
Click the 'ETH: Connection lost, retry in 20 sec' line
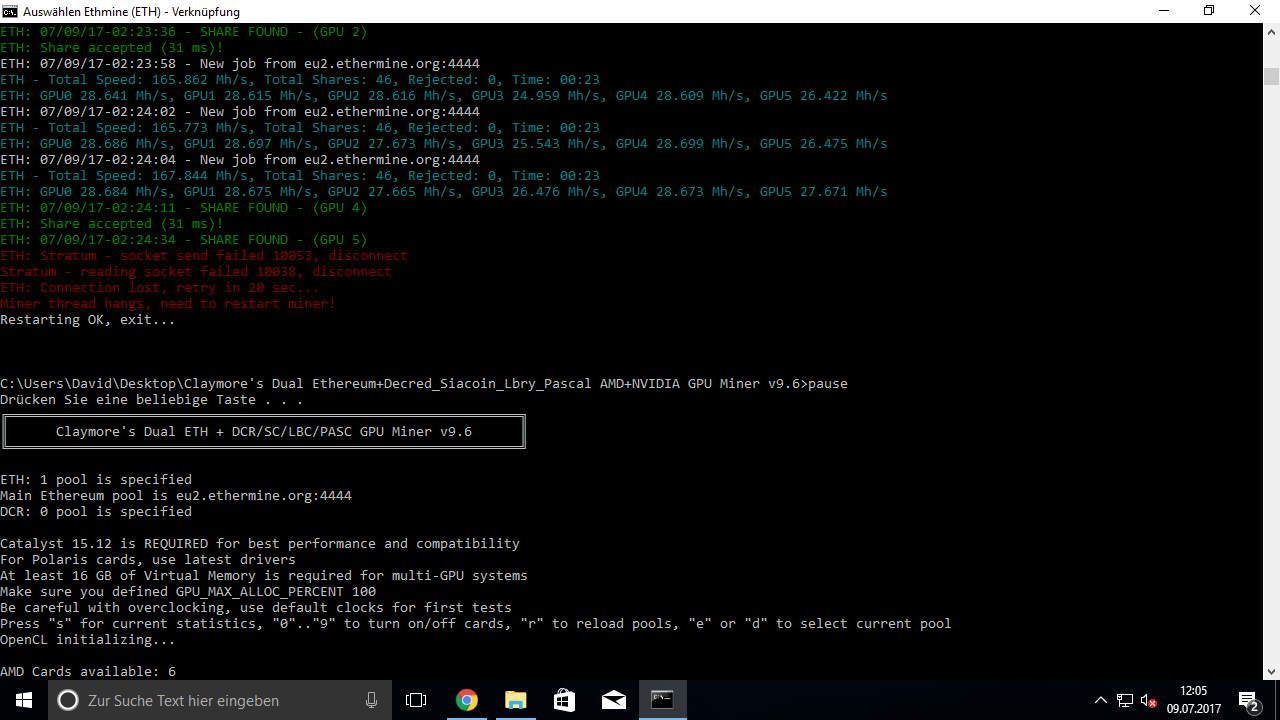(x=160, y=288)
